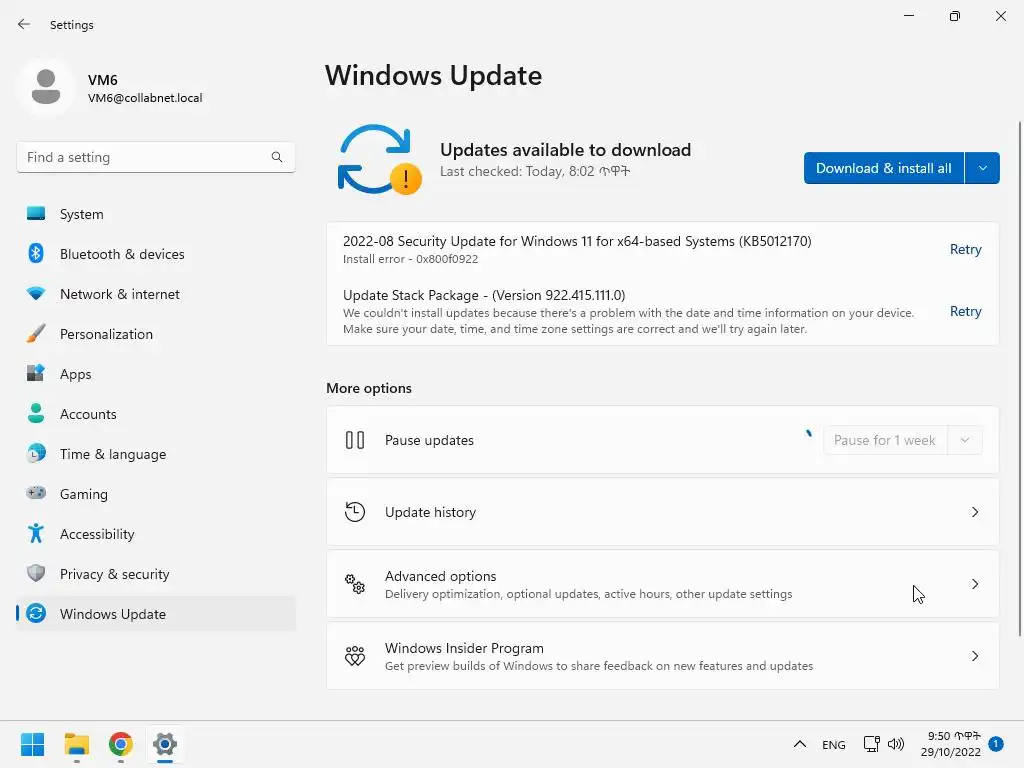Click Download & install all button

[884, 168]
